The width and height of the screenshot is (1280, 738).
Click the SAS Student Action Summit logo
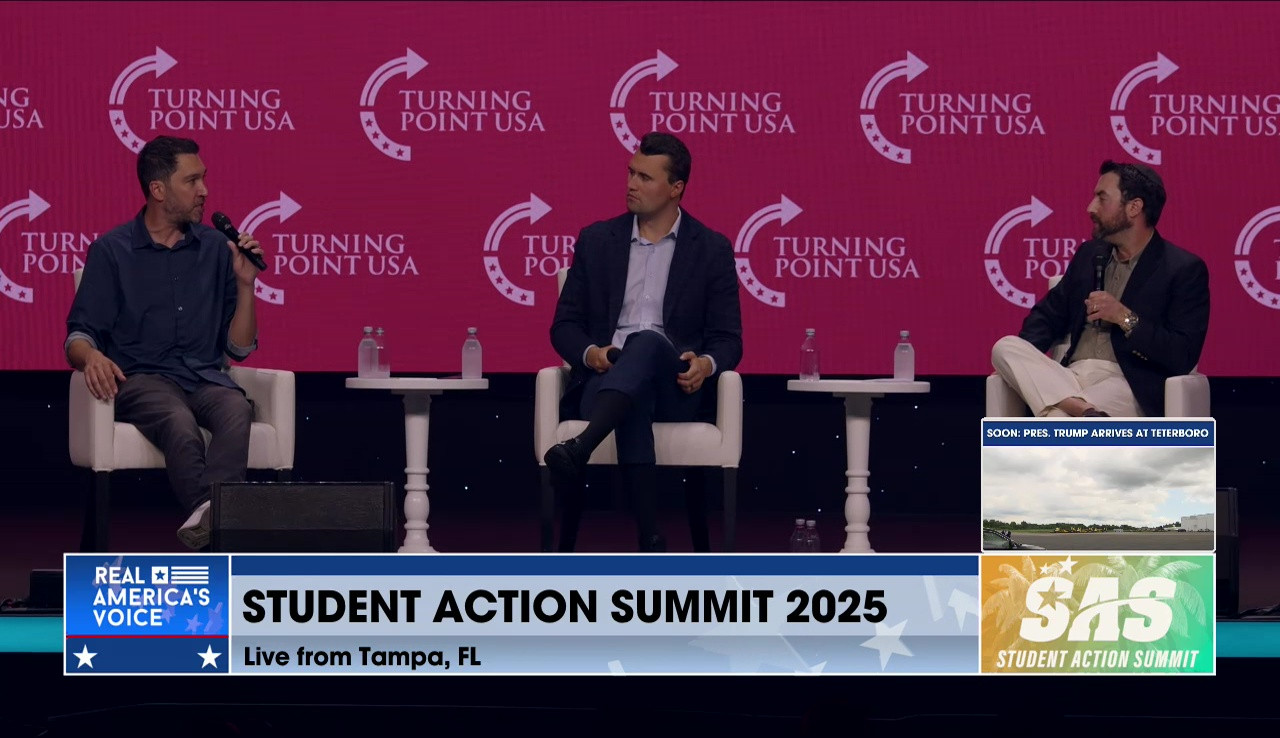1097,614
